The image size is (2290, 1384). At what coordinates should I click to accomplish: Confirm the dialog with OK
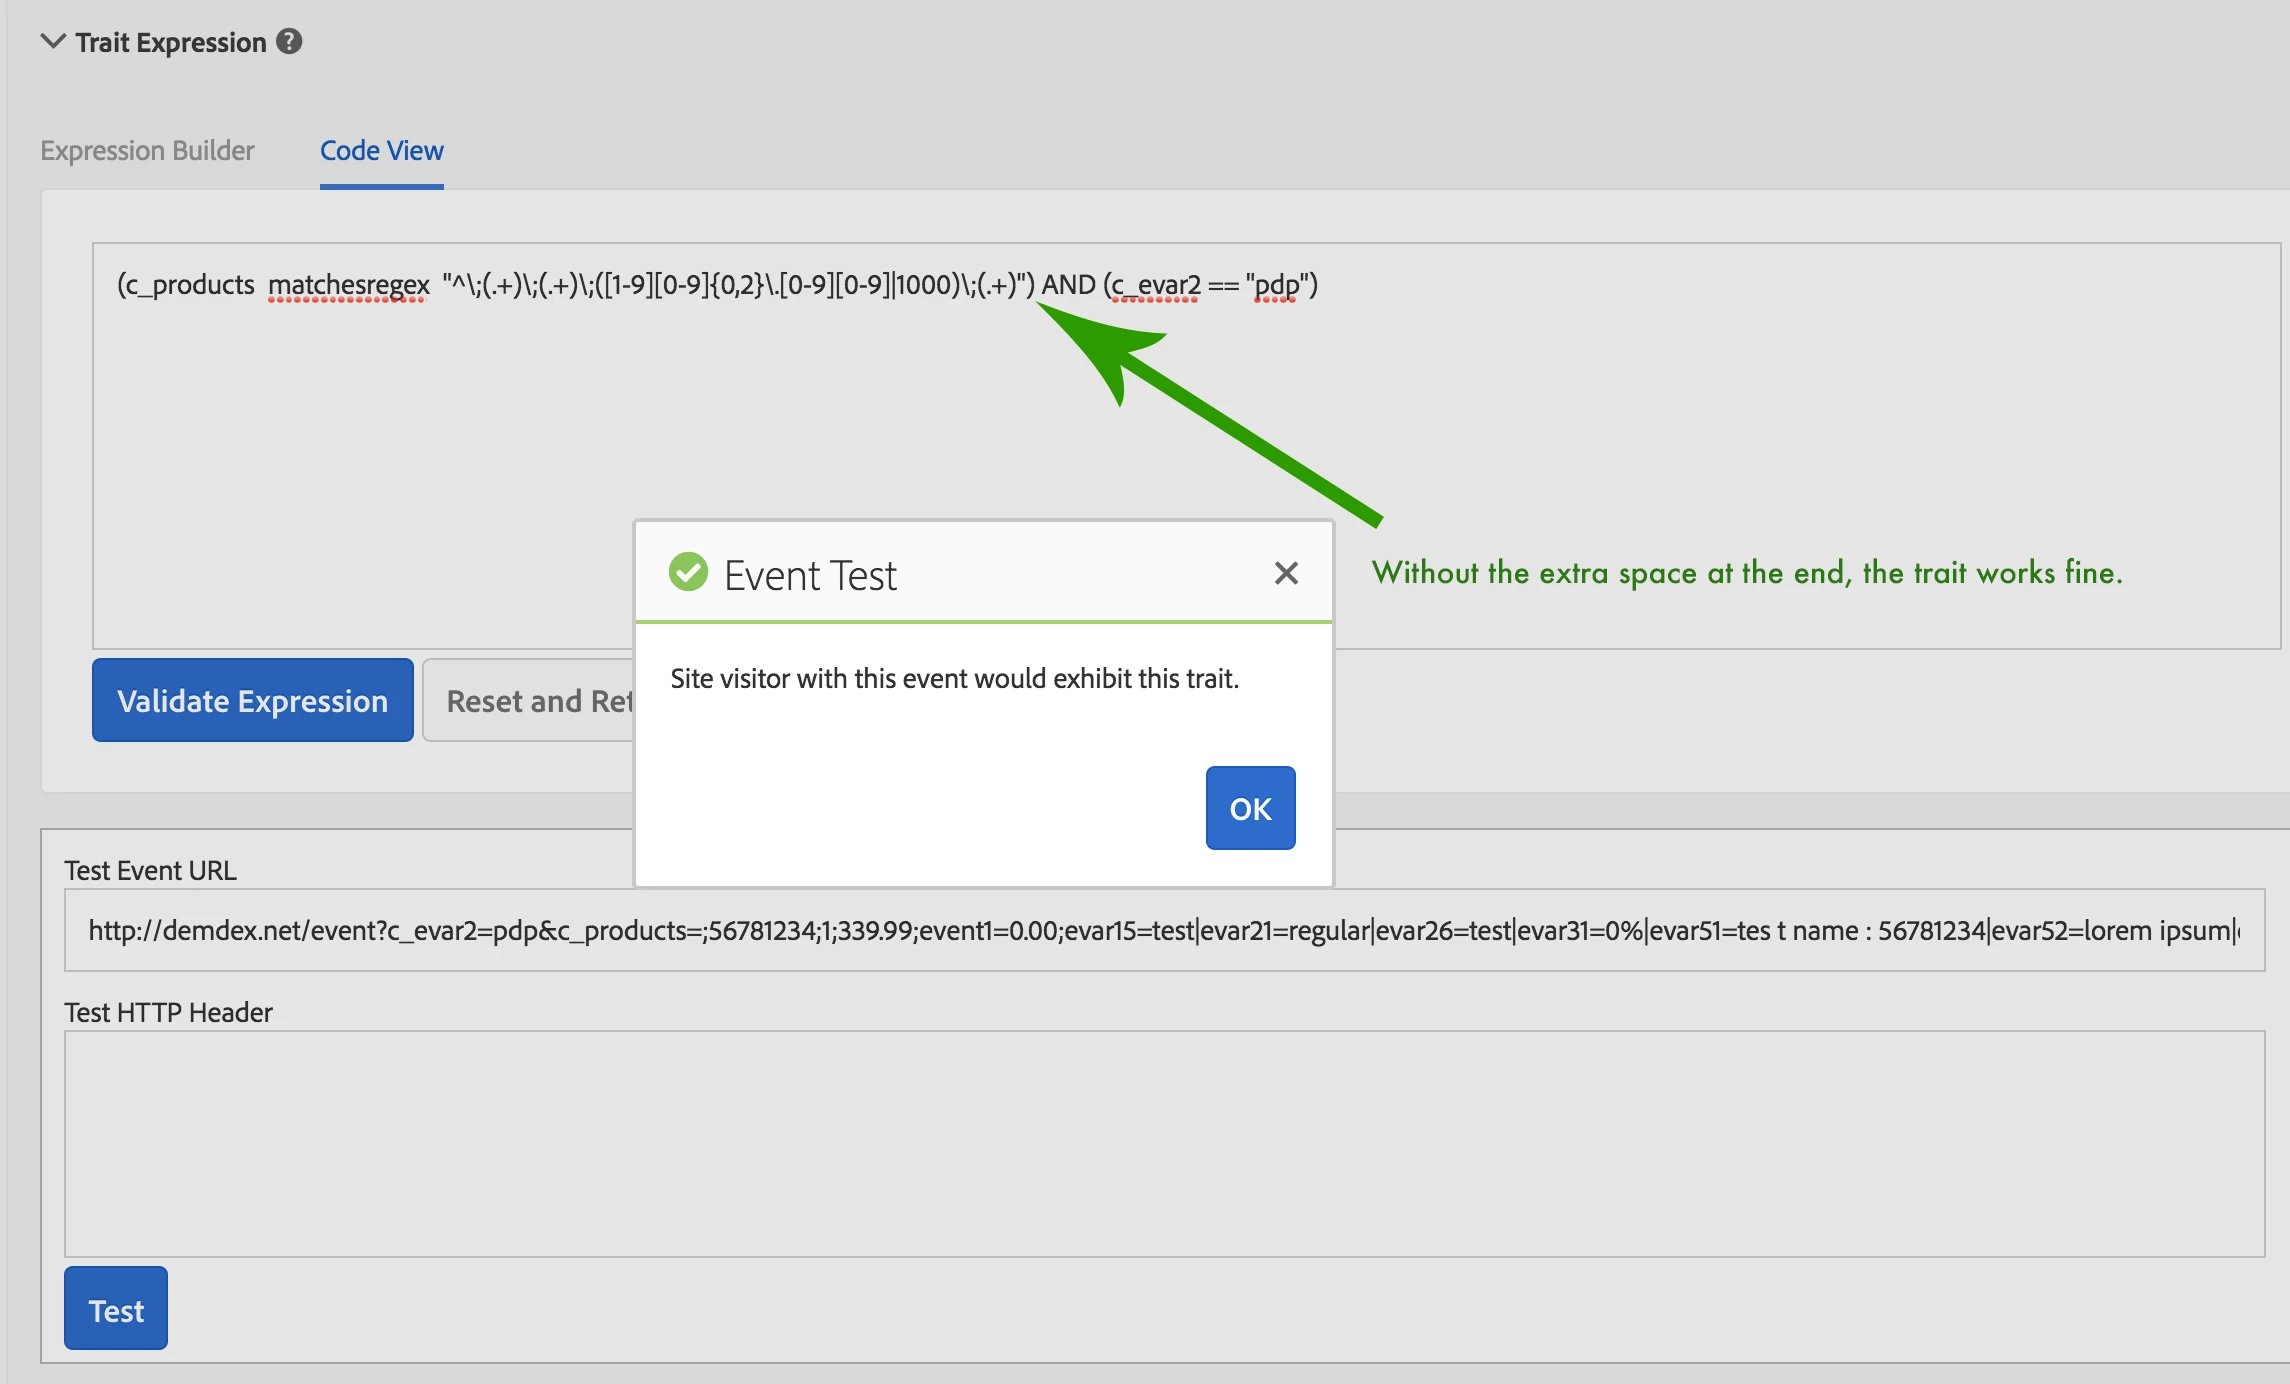(x=1250, y=808)
